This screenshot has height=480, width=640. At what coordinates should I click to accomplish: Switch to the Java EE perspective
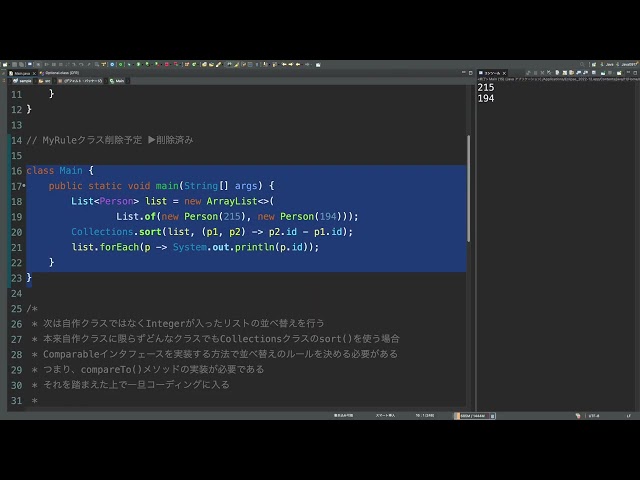tap(627, 64)
